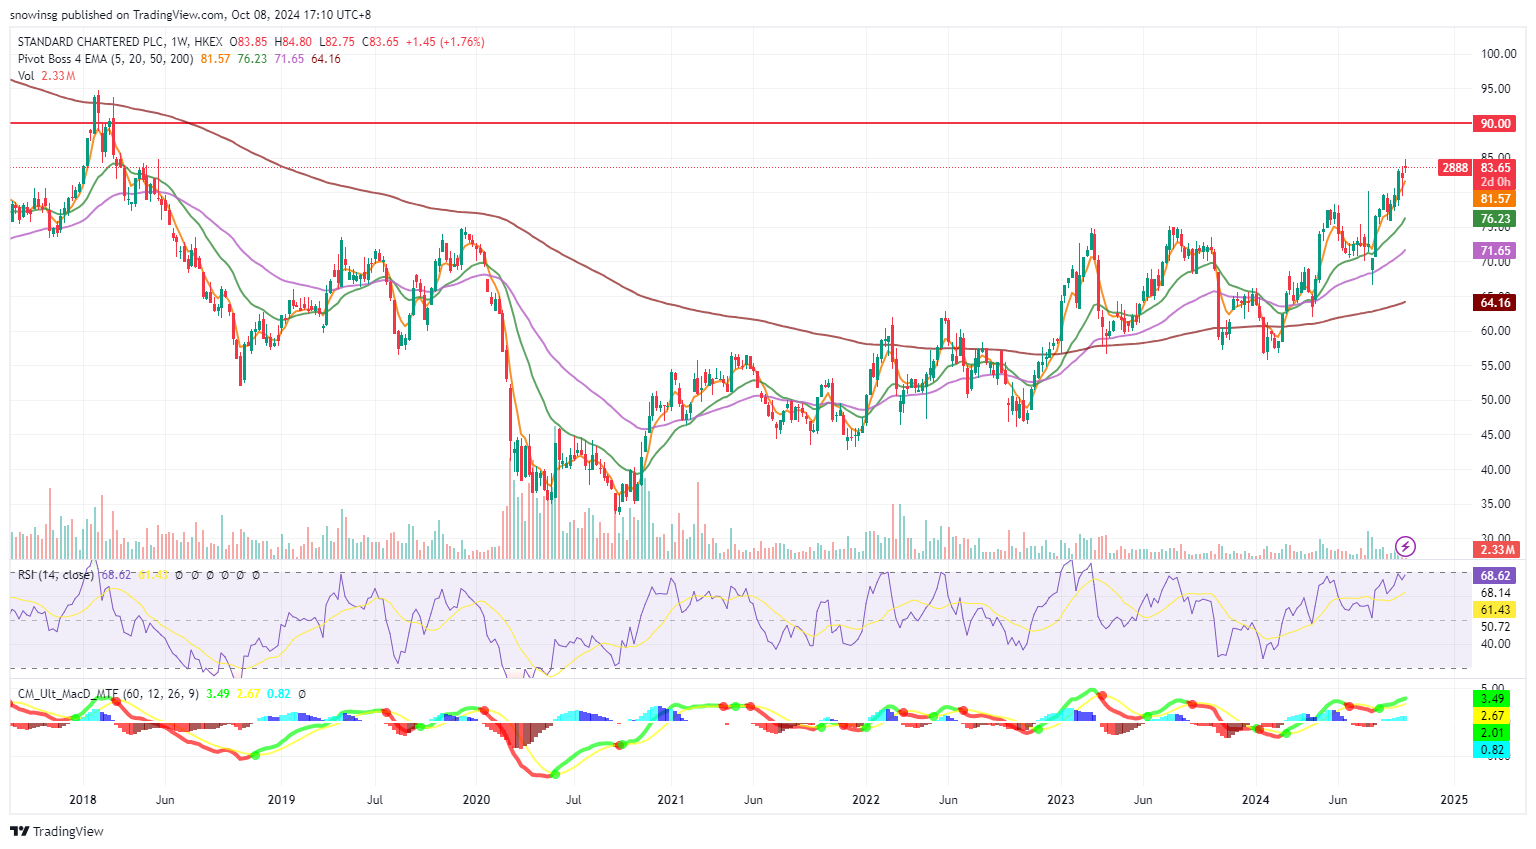Image resolution: width=1536 pixels, height=849 pixels.
Task: Click the 83.65 last price label
Action: (x=1495, y=168)
